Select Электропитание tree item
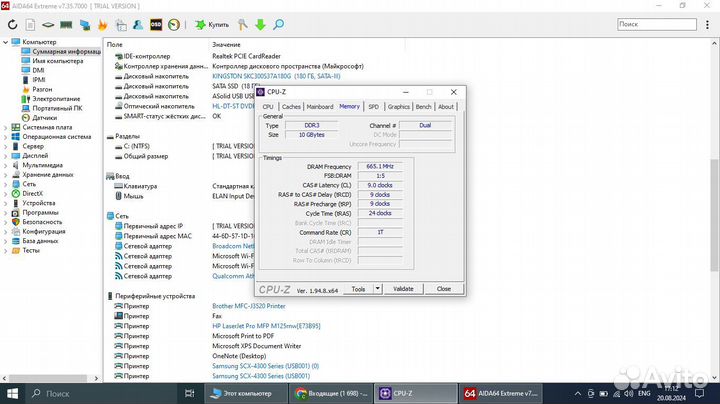 pyautogui.click(x=56, y=99)
